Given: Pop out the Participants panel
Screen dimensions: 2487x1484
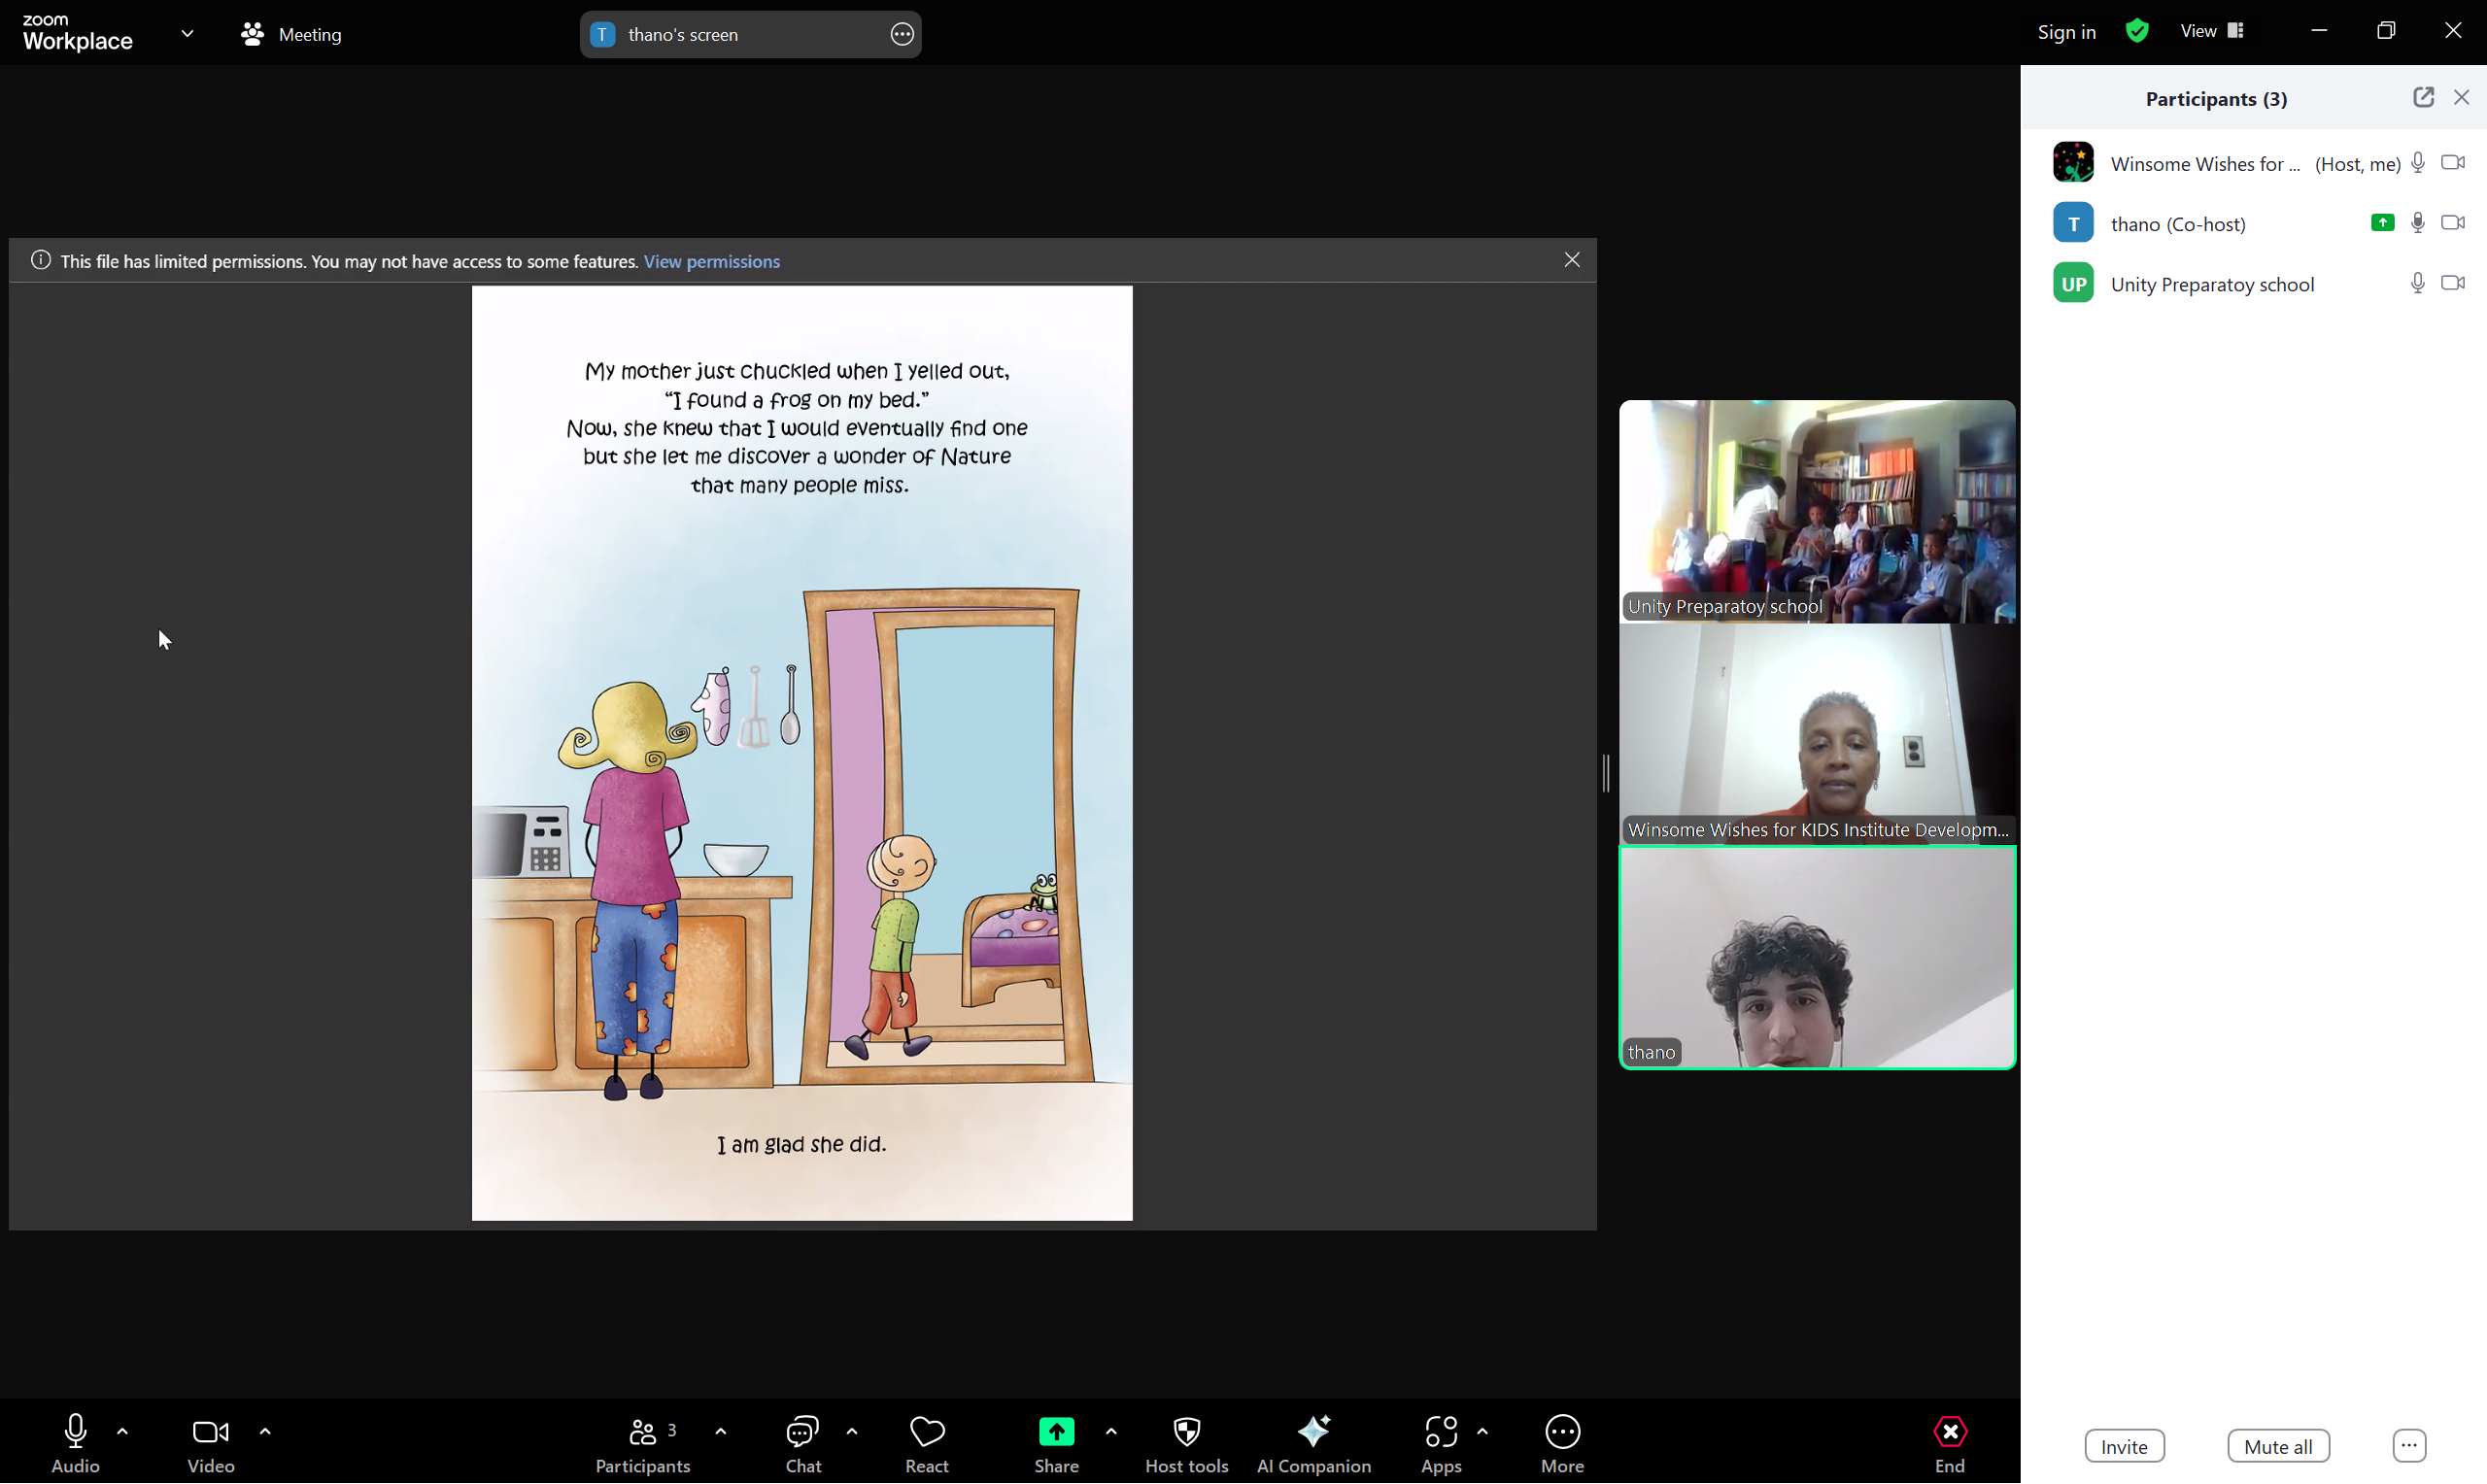Looking at the screenshot, I should click(x=2422, y=97).
